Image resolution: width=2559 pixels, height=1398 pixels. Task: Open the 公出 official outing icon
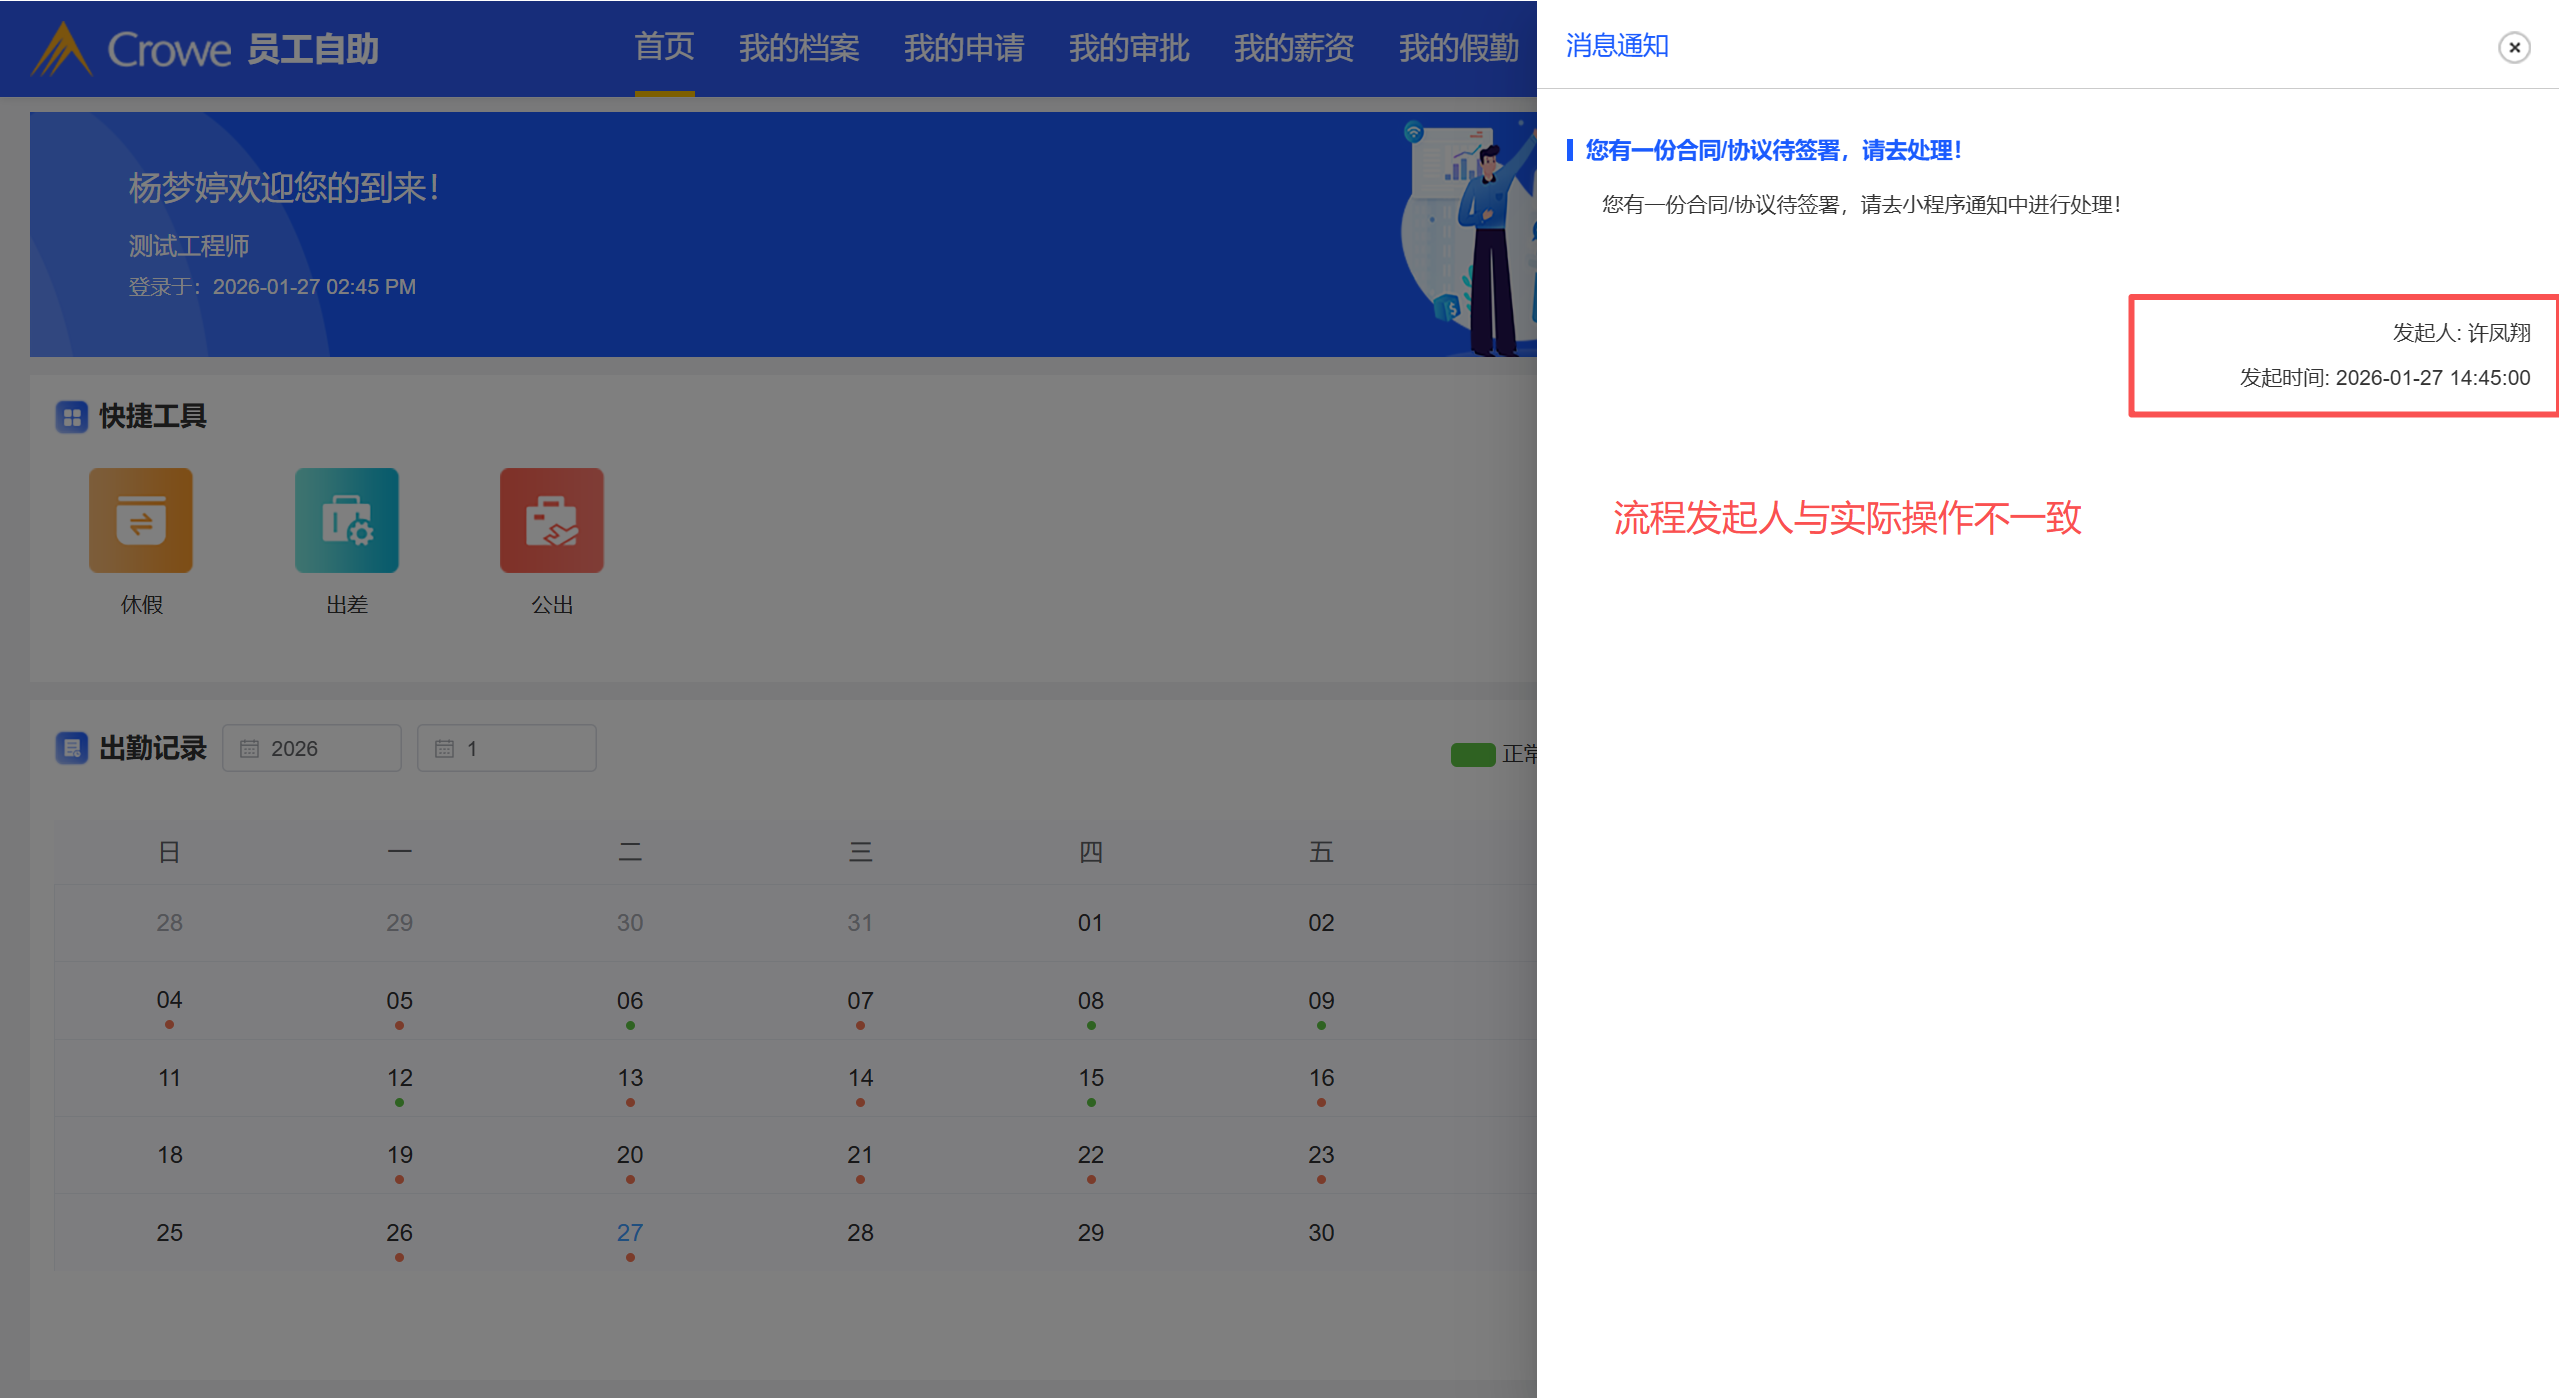point(552,521)
